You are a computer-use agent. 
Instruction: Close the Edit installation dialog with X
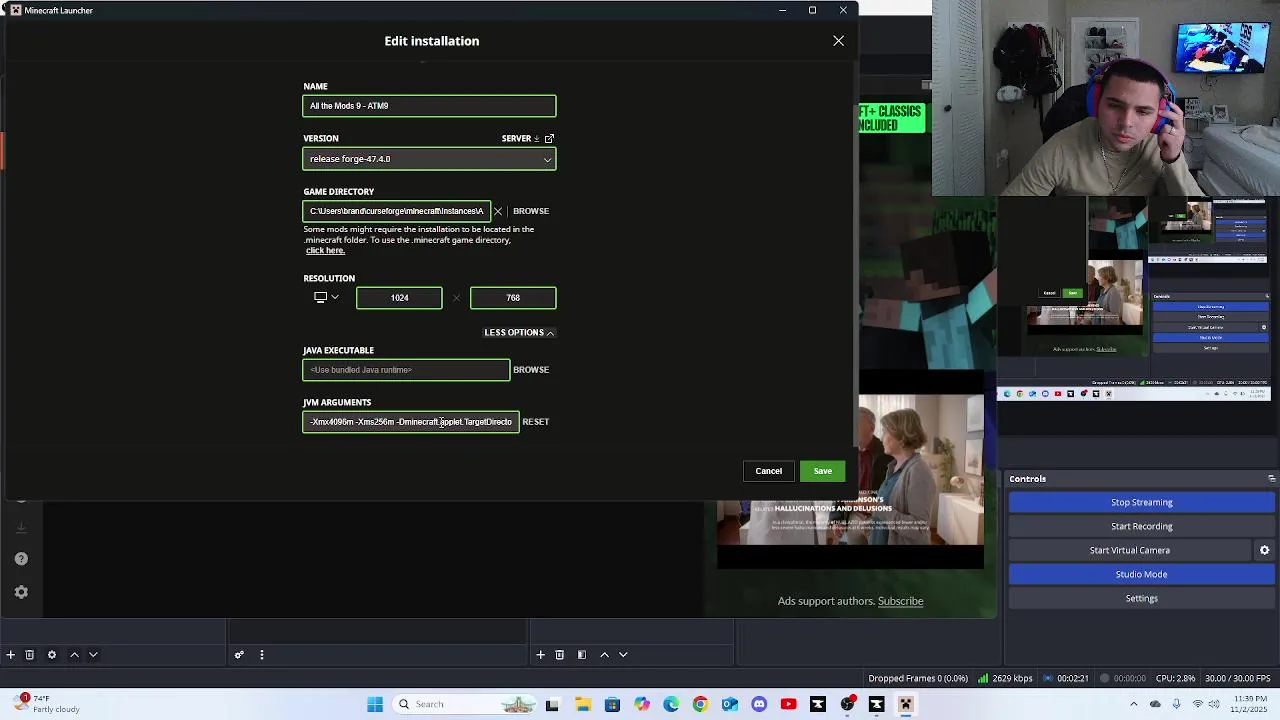pos(838,41)
